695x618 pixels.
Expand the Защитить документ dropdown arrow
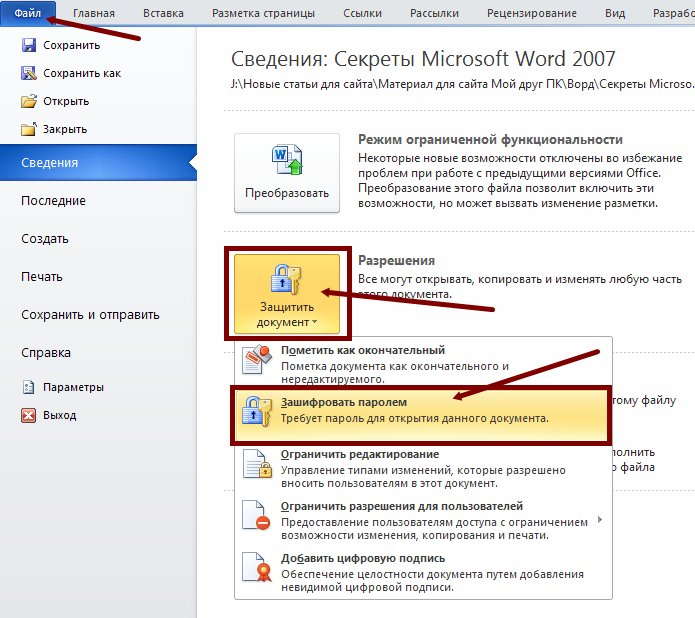pos(314,322)
